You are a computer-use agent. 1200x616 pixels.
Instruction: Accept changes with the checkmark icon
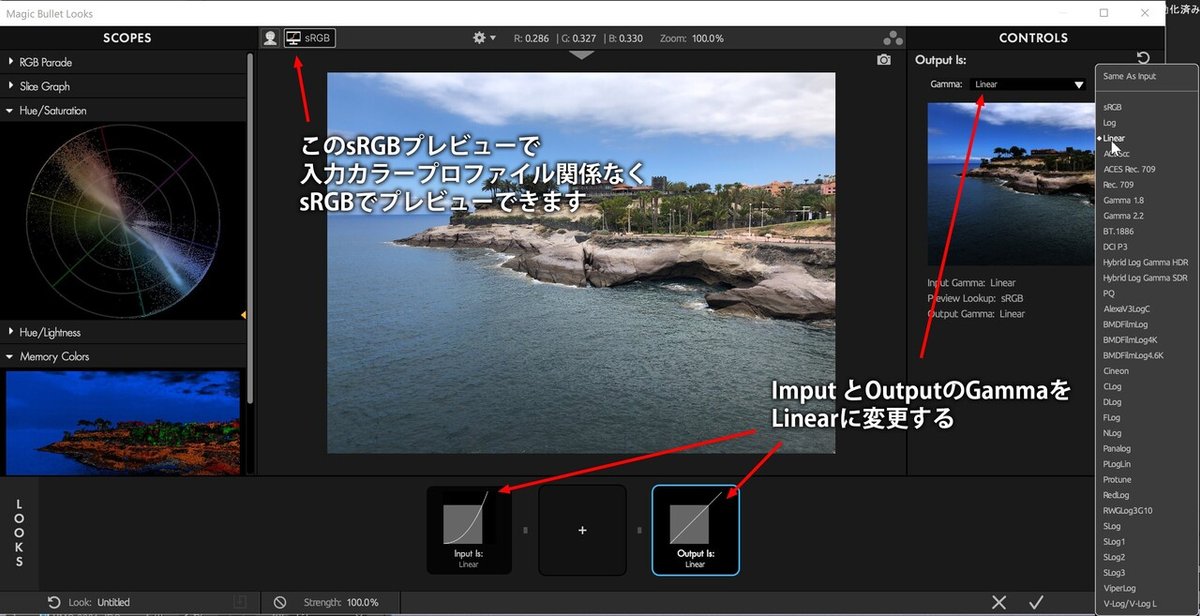pos(1036,602)
